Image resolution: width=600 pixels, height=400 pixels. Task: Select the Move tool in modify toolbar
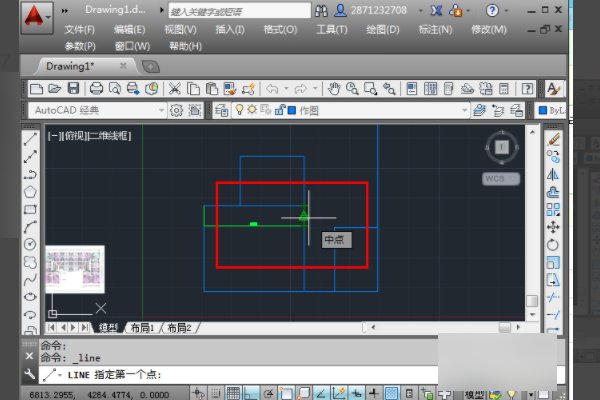(x=553, y=227)
